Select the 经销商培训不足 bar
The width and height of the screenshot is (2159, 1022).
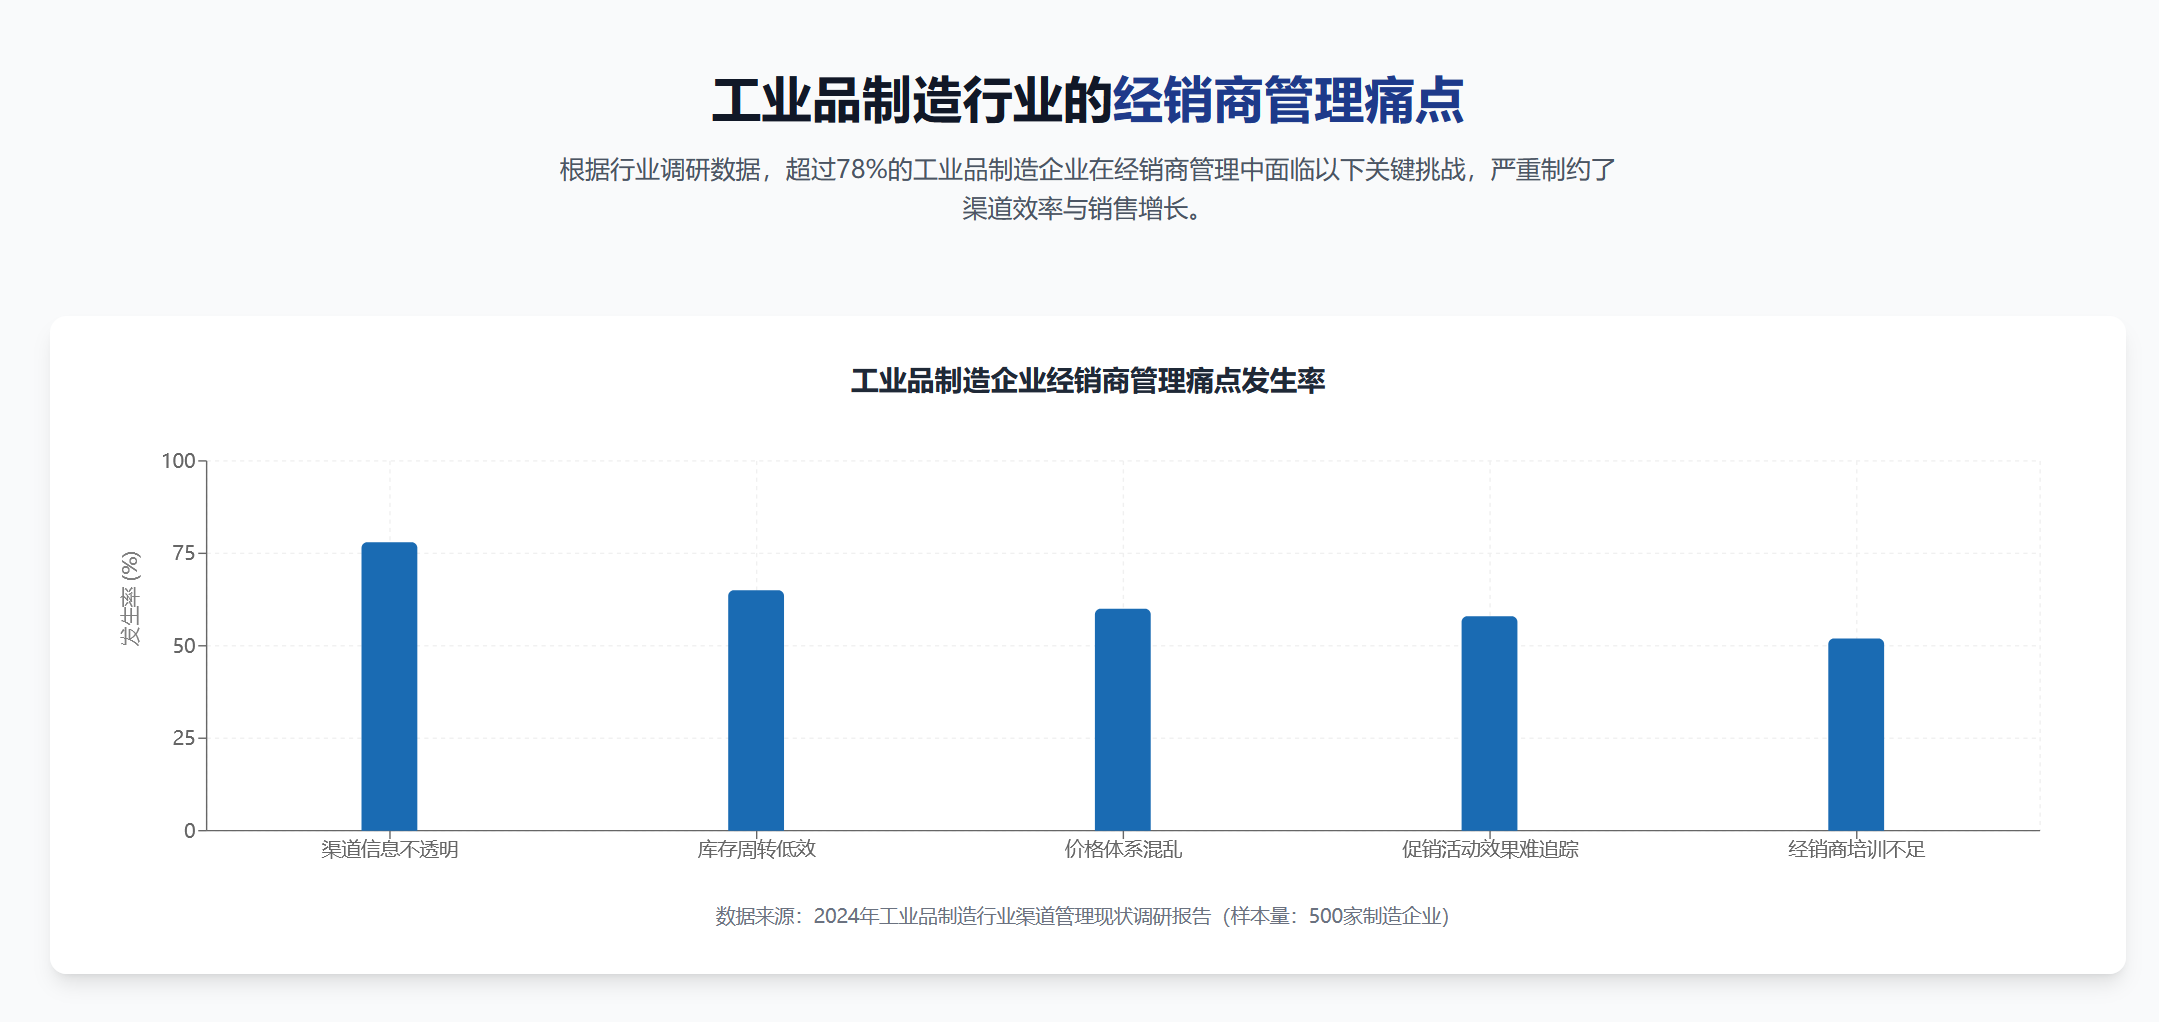click(x=1856, y=734)
